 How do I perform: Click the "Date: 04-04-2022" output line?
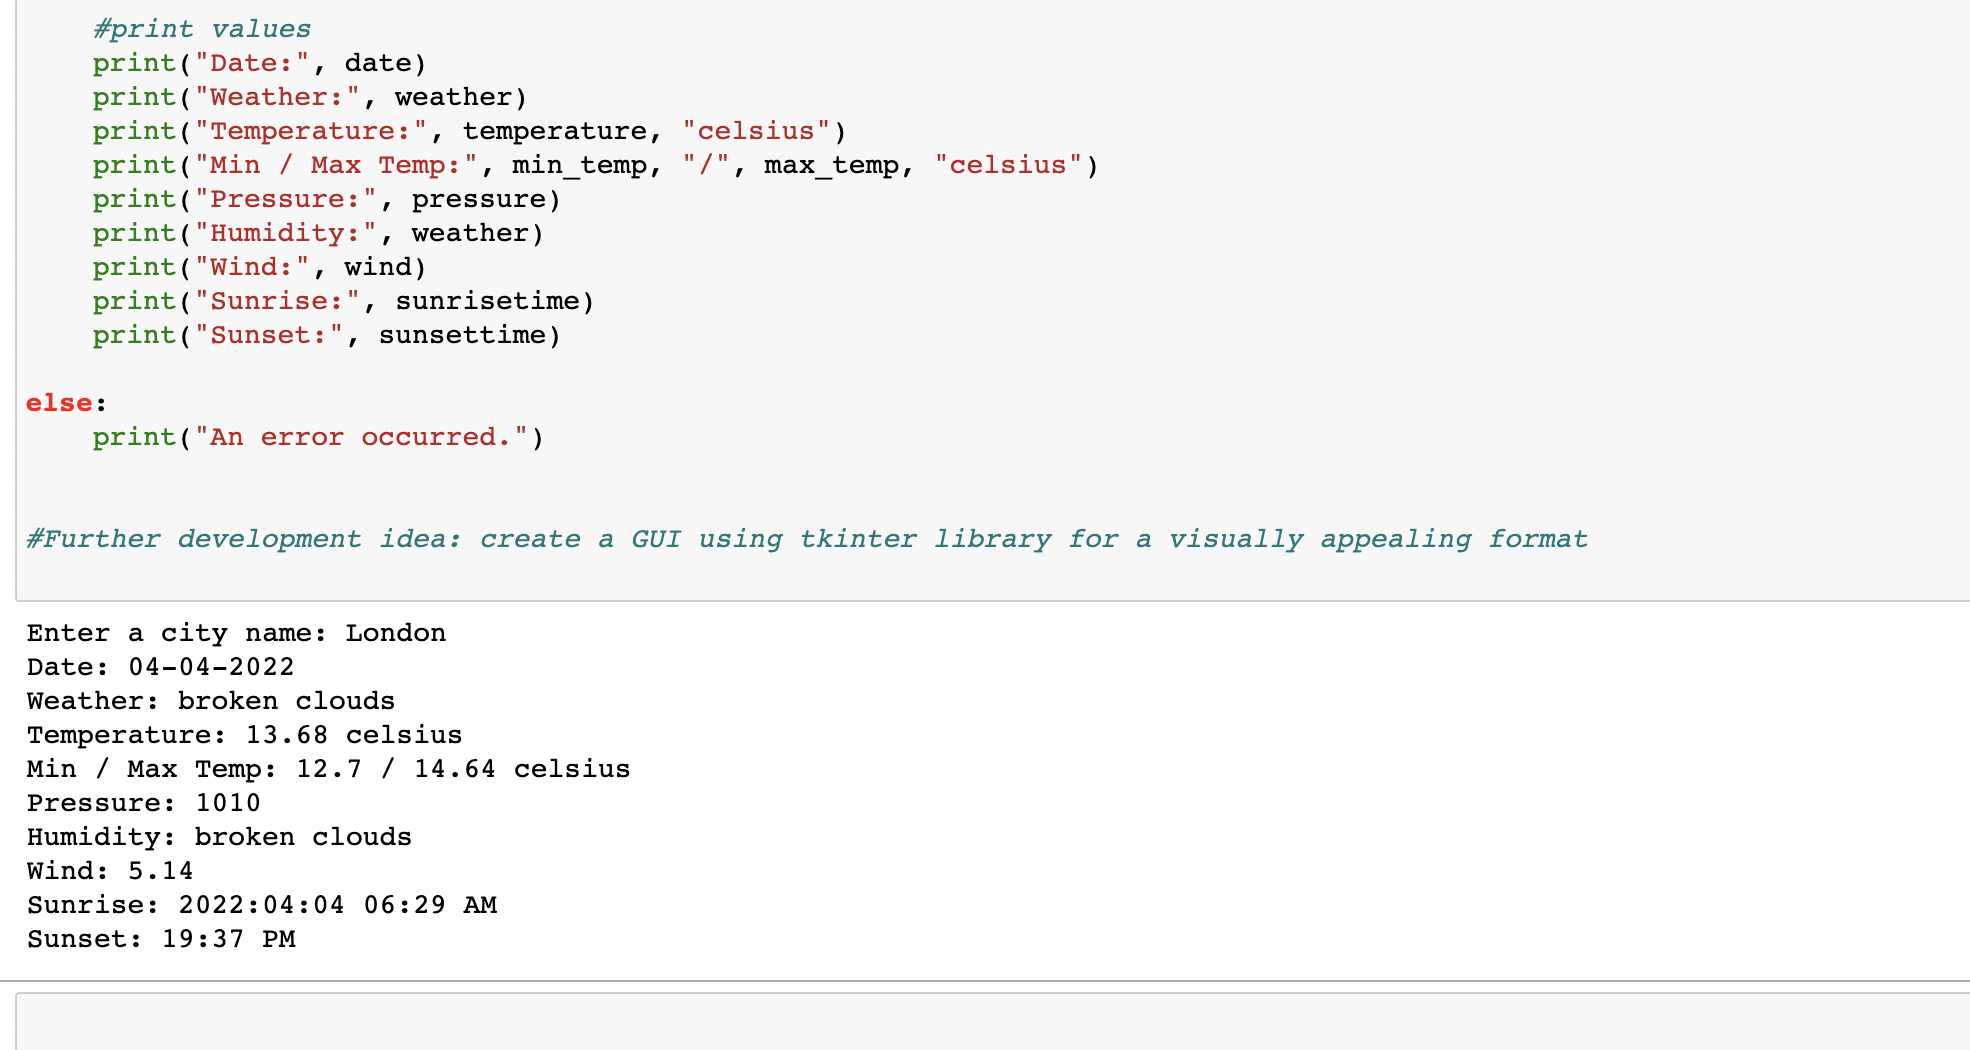tap(160, 667)
